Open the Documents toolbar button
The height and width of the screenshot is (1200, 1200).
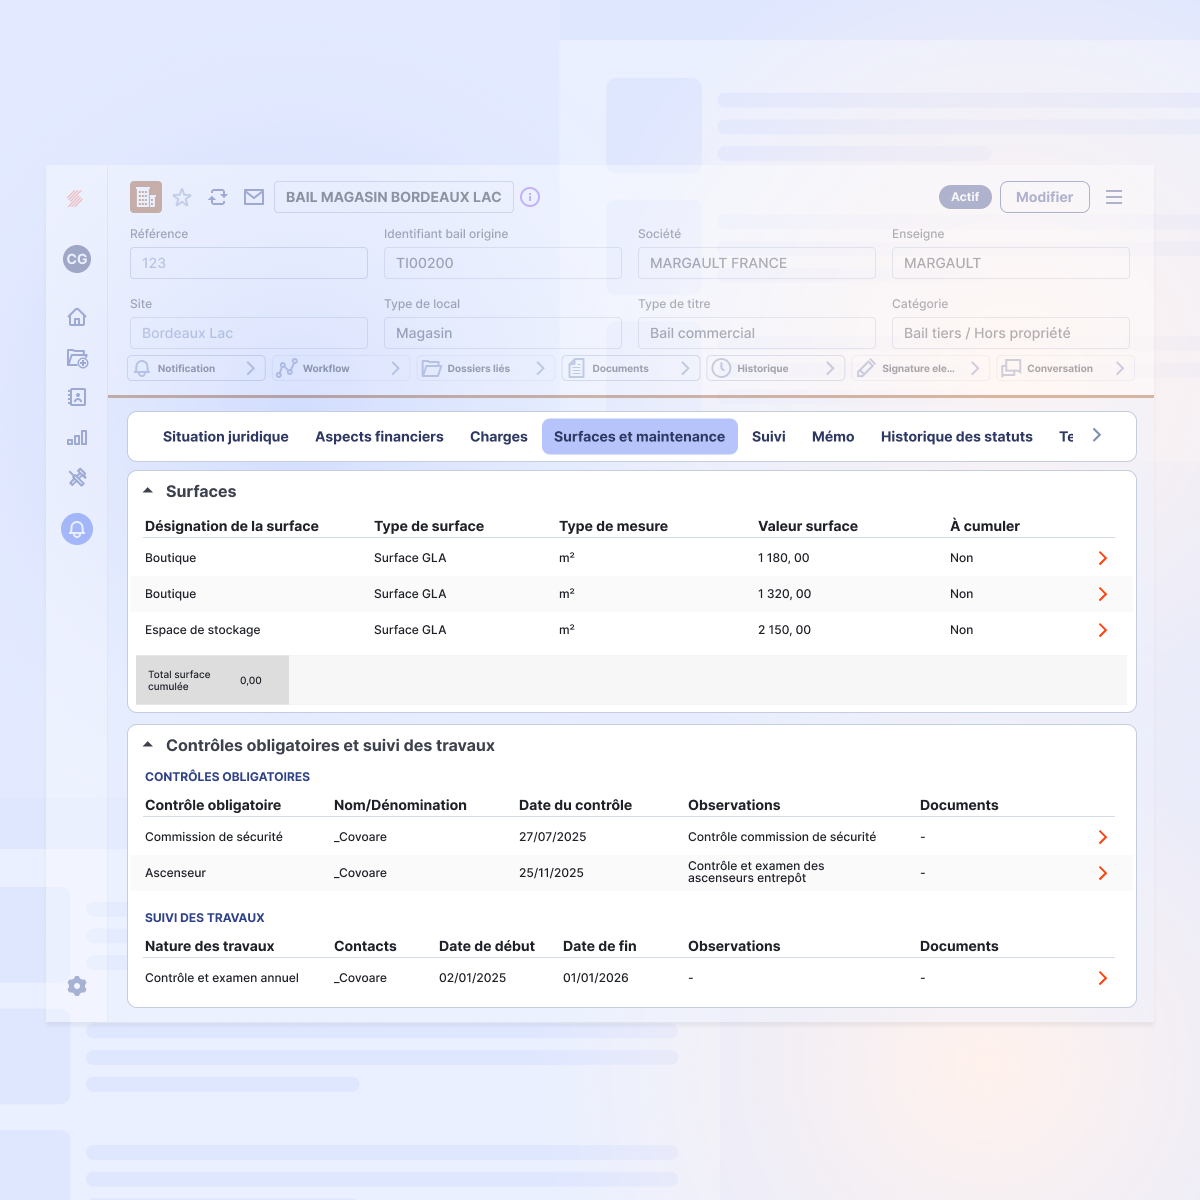click(x=631, y=368)
